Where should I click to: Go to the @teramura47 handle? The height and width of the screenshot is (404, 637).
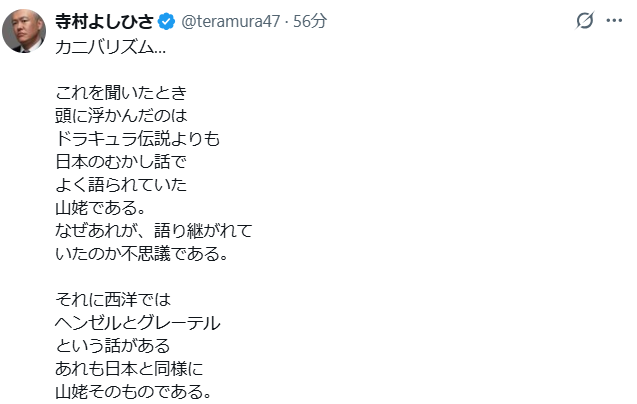(229, 21)
